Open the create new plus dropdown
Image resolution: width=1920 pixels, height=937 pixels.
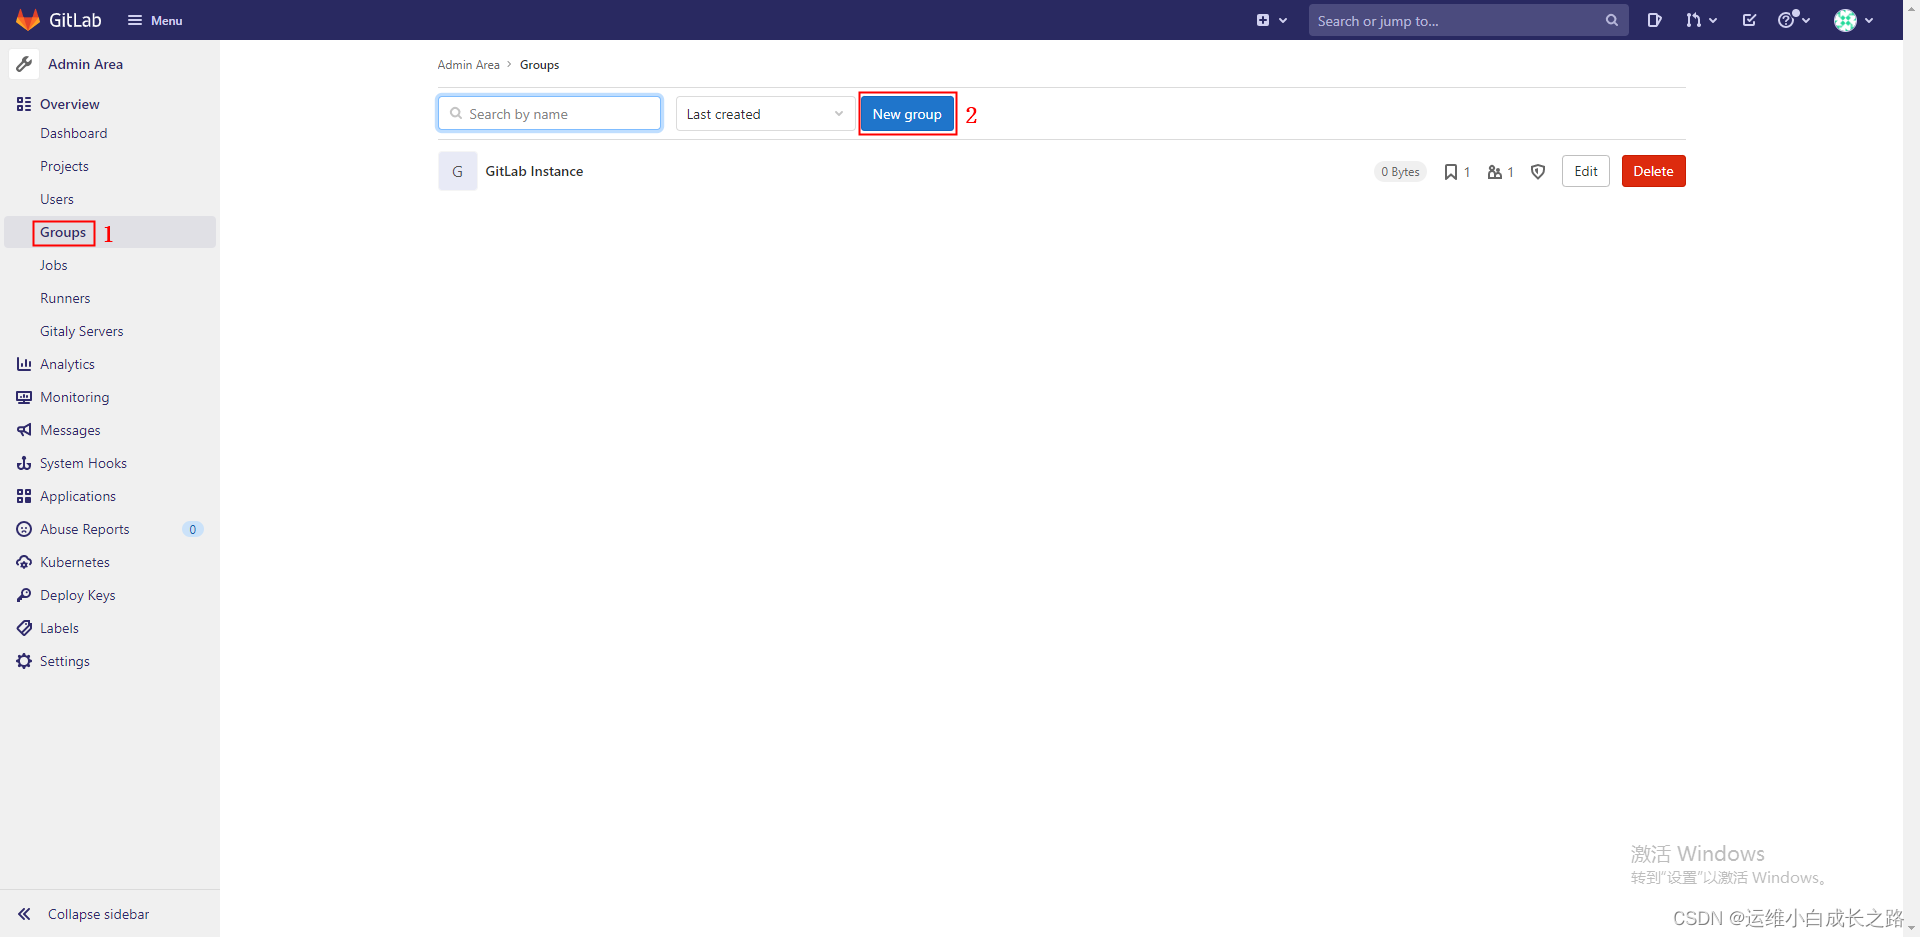[1271, 20]
